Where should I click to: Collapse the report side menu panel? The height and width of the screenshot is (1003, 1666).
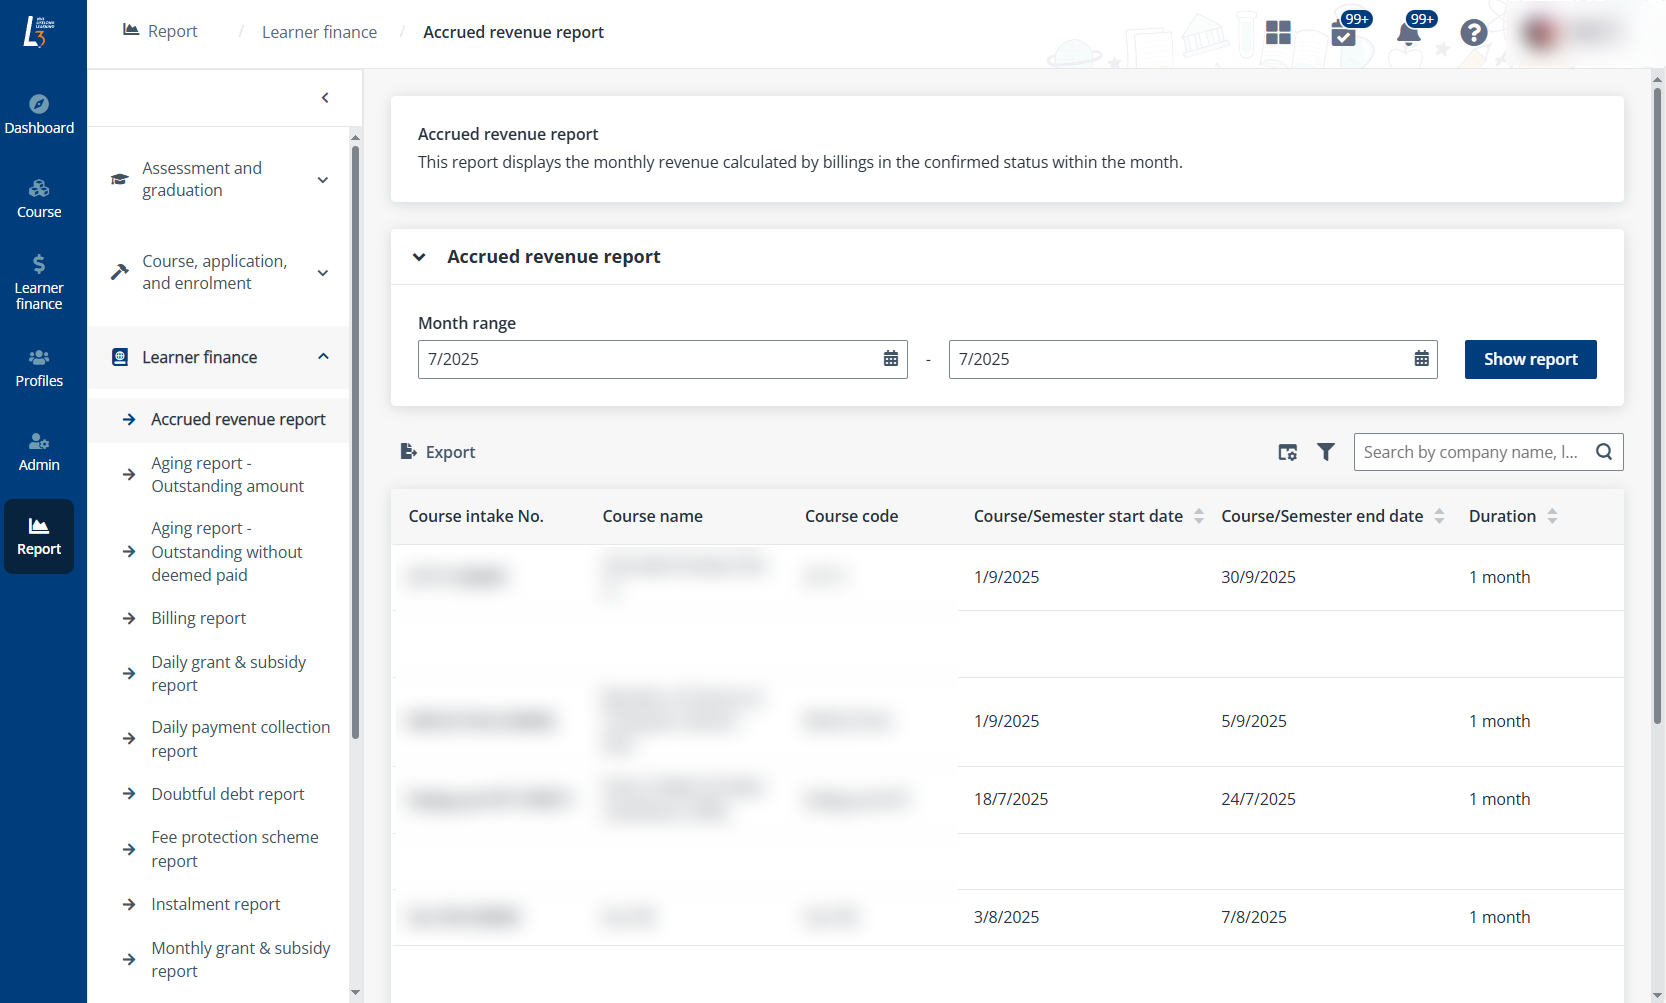[325, 98]
